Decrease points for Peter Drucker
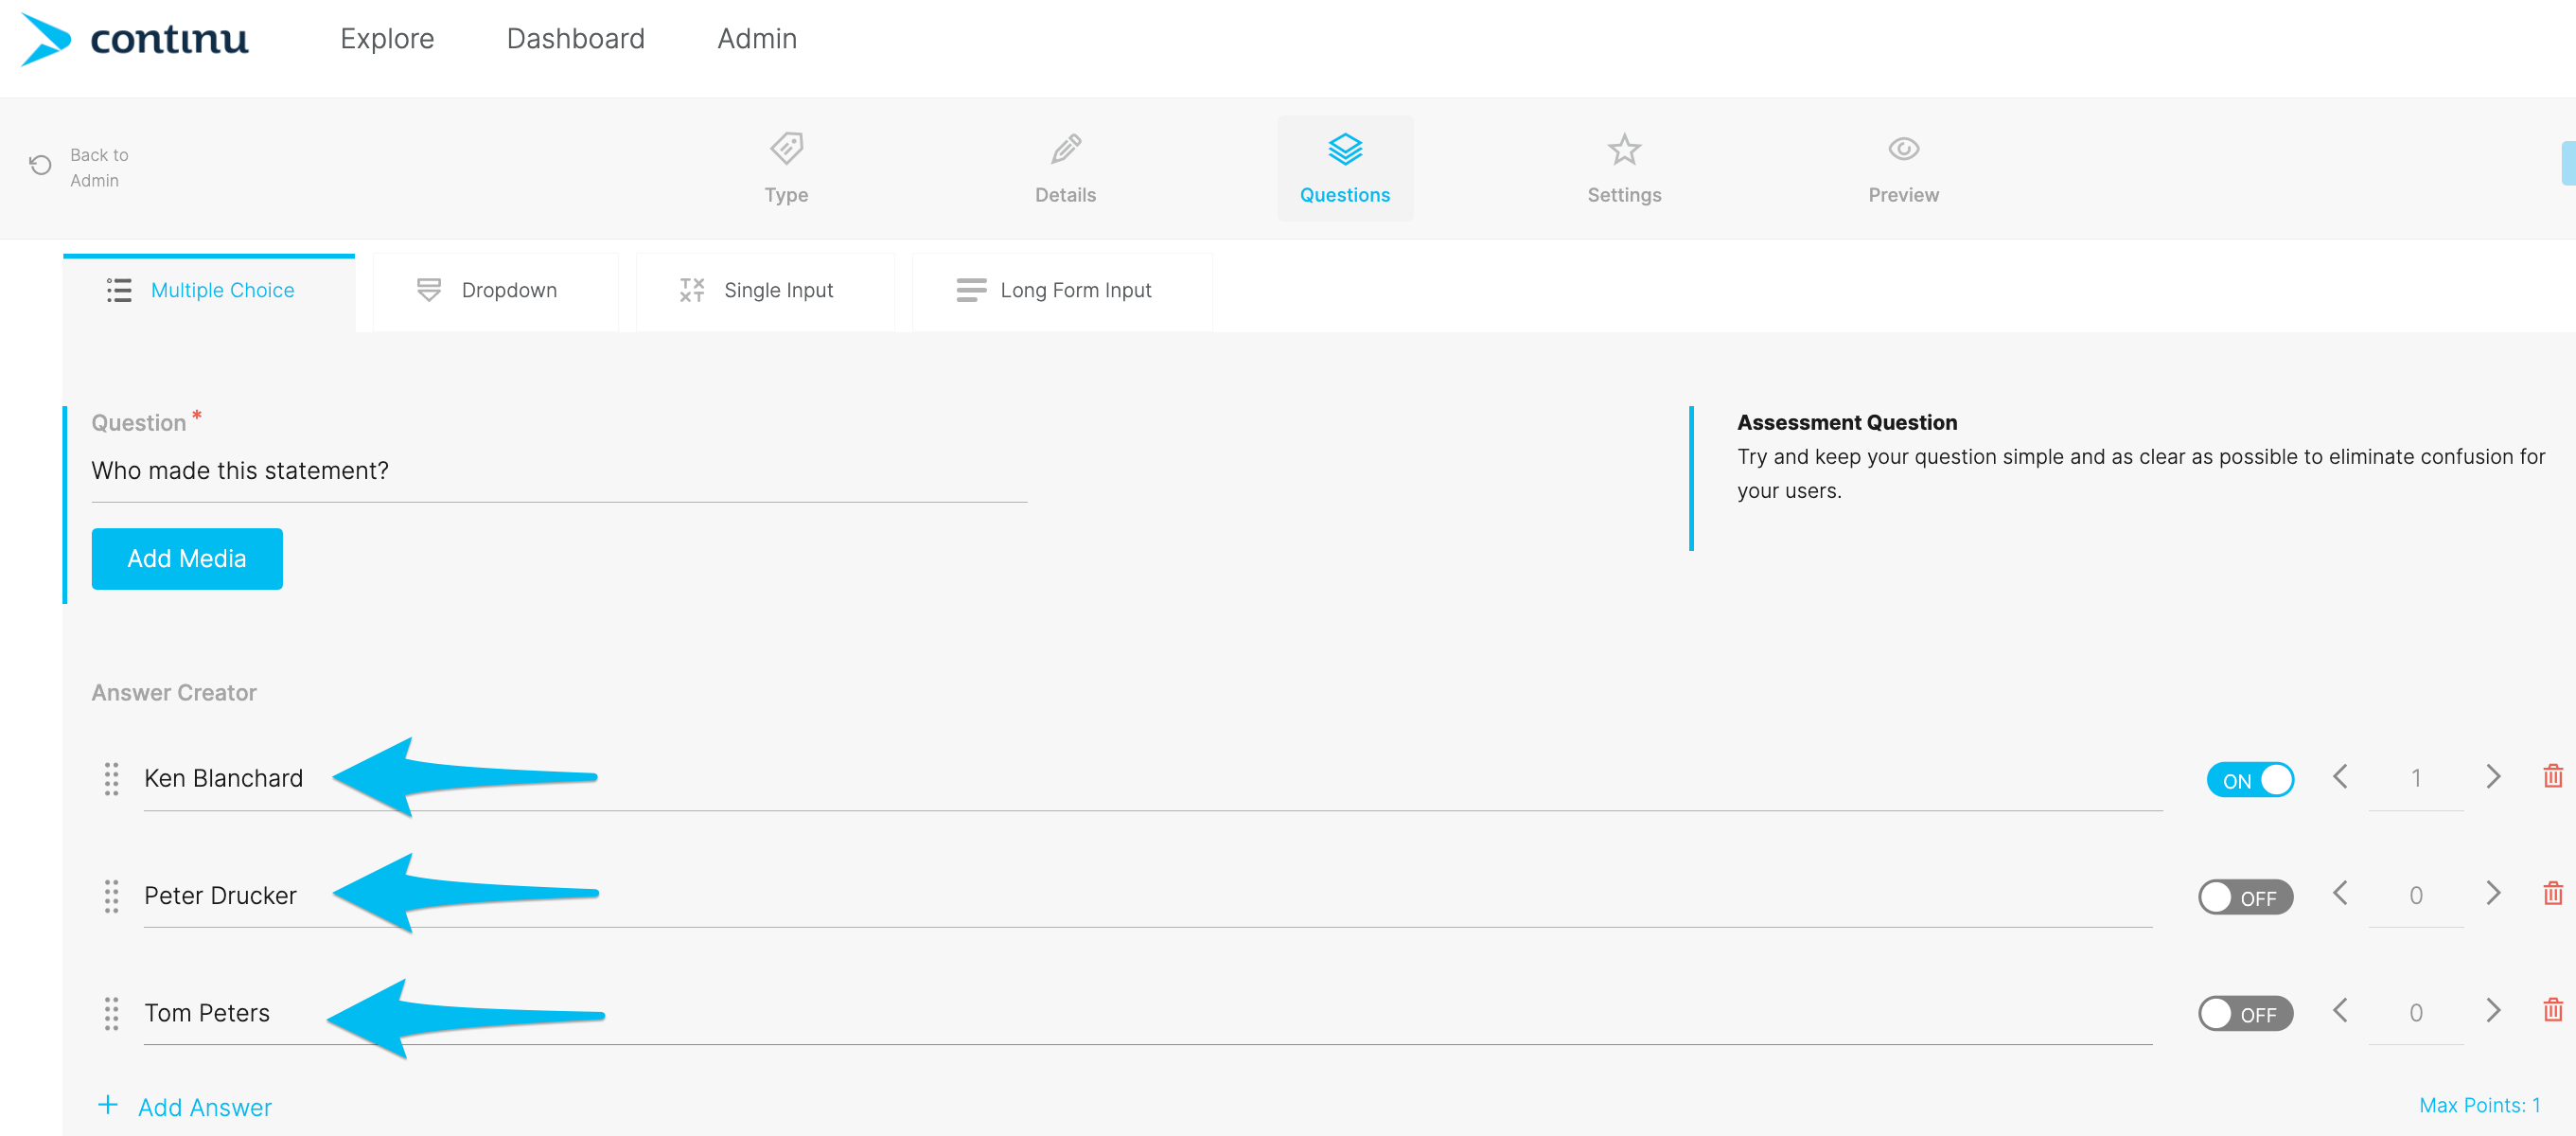 pos(2340,893)
